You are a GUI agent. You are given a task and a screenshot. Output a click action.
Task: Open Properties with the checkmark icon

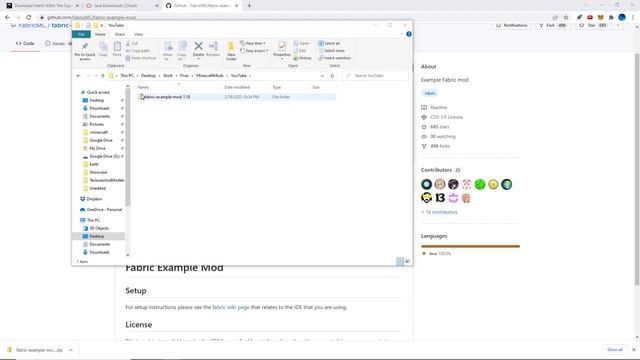click(x=282, y=47)
